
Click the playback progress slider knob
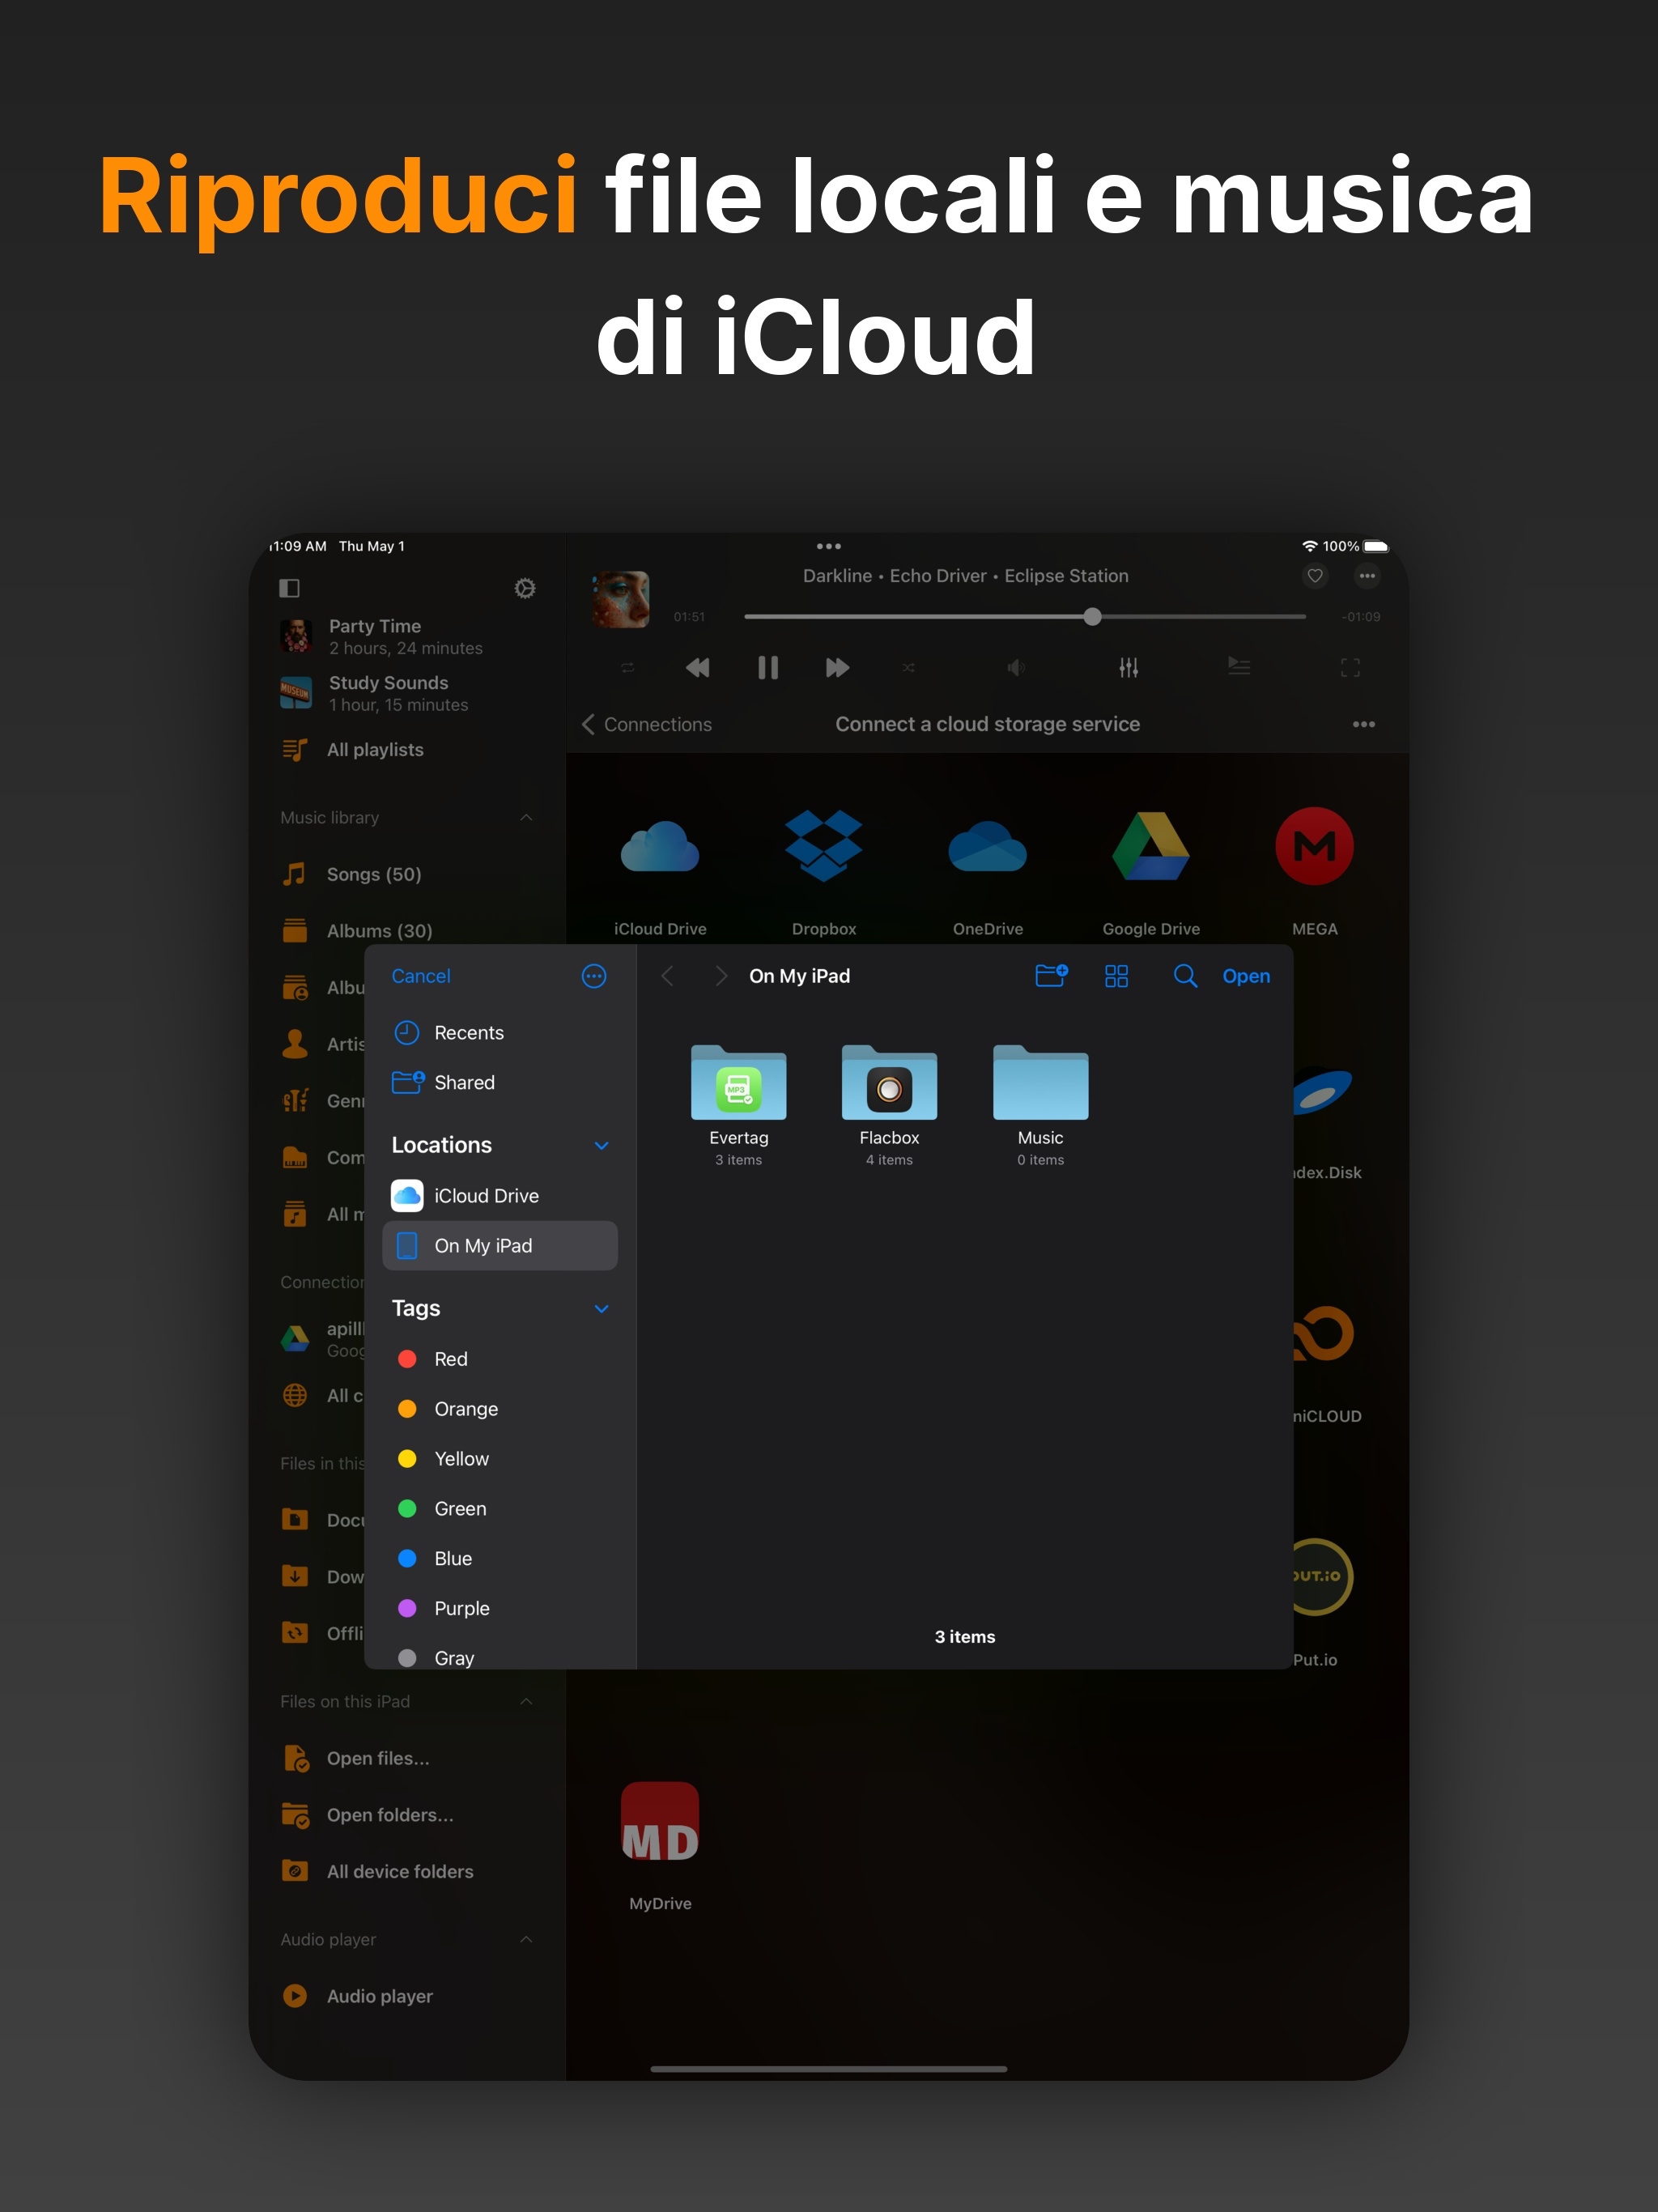pyautogui.click(x=1092, y=617)
